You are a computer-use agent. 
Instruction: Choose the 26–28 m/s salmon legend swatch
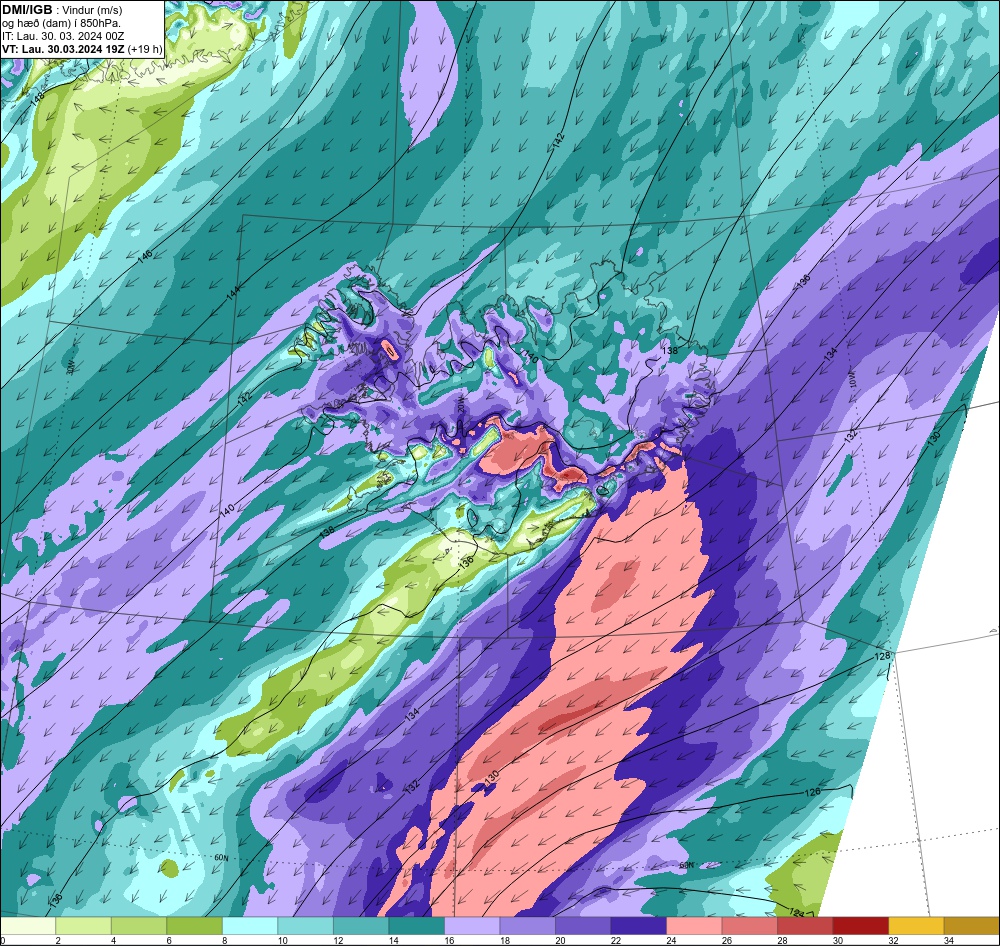(749, 926)
